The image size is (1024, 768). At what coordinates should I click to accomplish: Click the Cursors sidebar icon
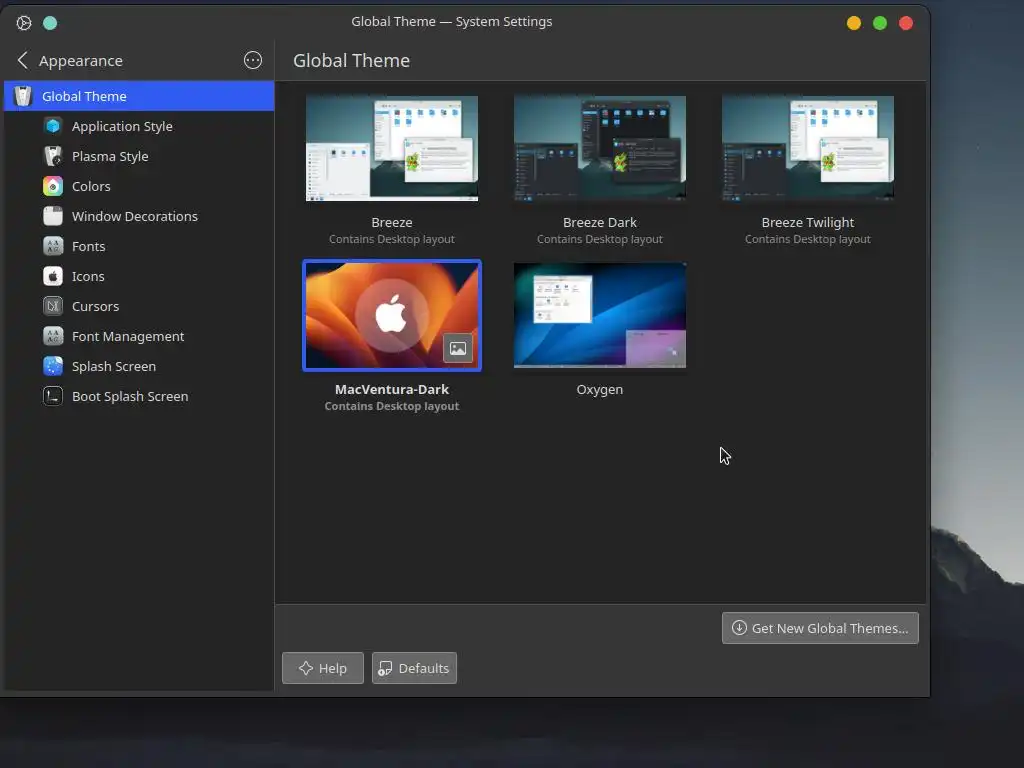[53, 306]
